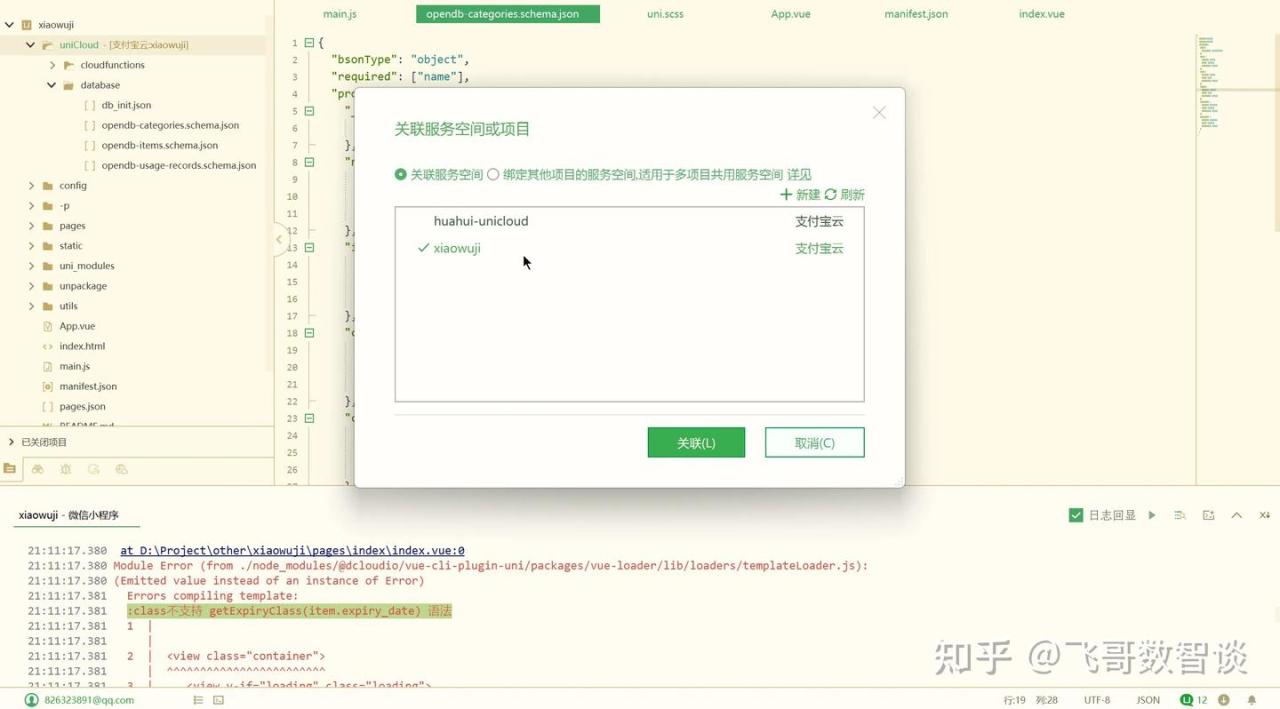Click the 取消(C) button

pos(814,443)
